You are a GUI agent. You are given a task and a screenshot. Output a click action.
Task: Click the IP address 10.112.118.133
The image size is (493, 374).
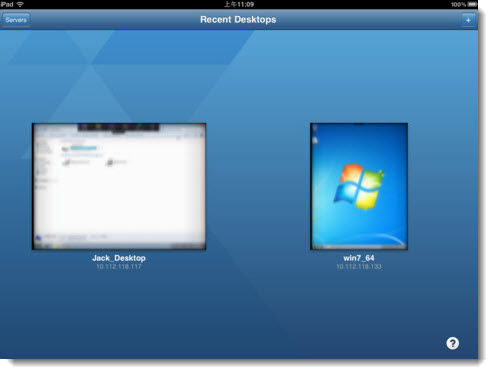coord(359,267)
